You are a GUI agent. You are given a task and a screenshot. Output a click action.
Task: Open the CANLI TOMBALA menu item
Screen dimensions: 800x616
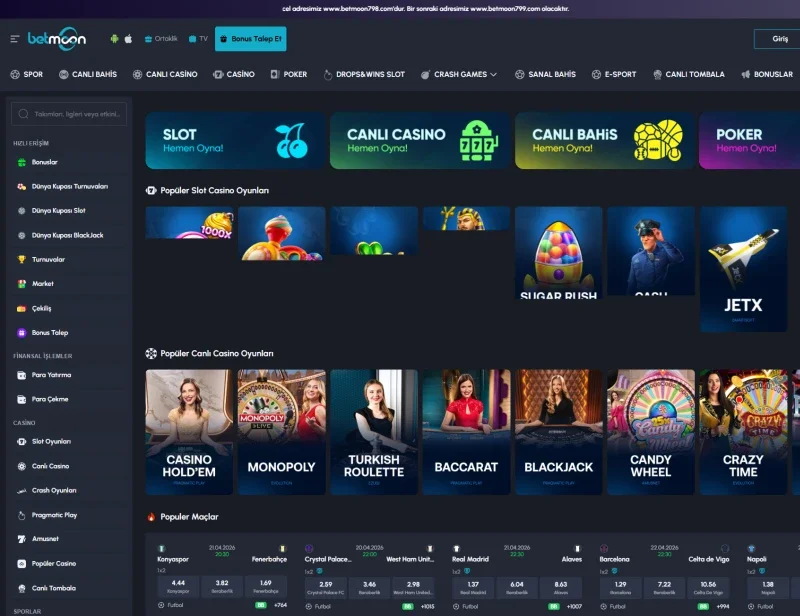click(x=689, y=75)
